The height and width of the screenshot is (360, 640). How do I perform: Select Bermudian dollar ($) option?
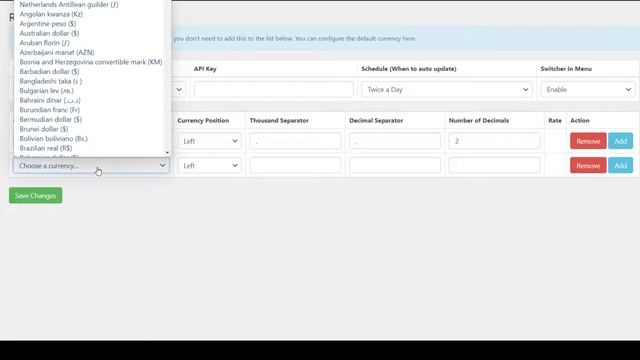(x=51, y=120)
